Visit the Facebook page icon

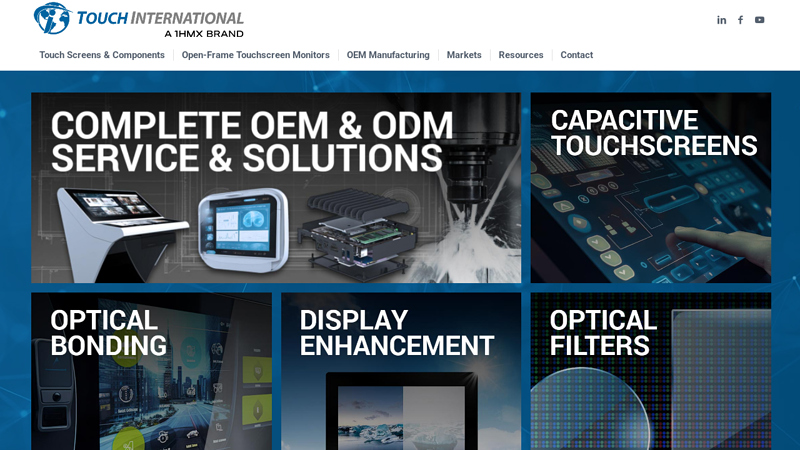740,20
